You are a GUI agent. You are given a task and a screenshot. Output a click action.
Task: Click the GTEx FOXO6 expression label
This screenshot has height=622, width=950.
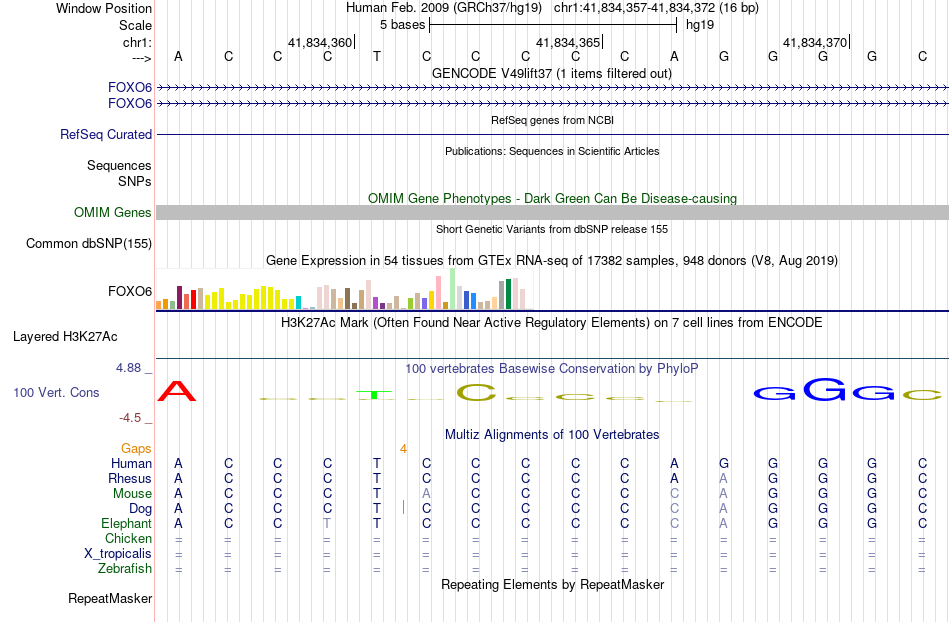tap(130, 291)
